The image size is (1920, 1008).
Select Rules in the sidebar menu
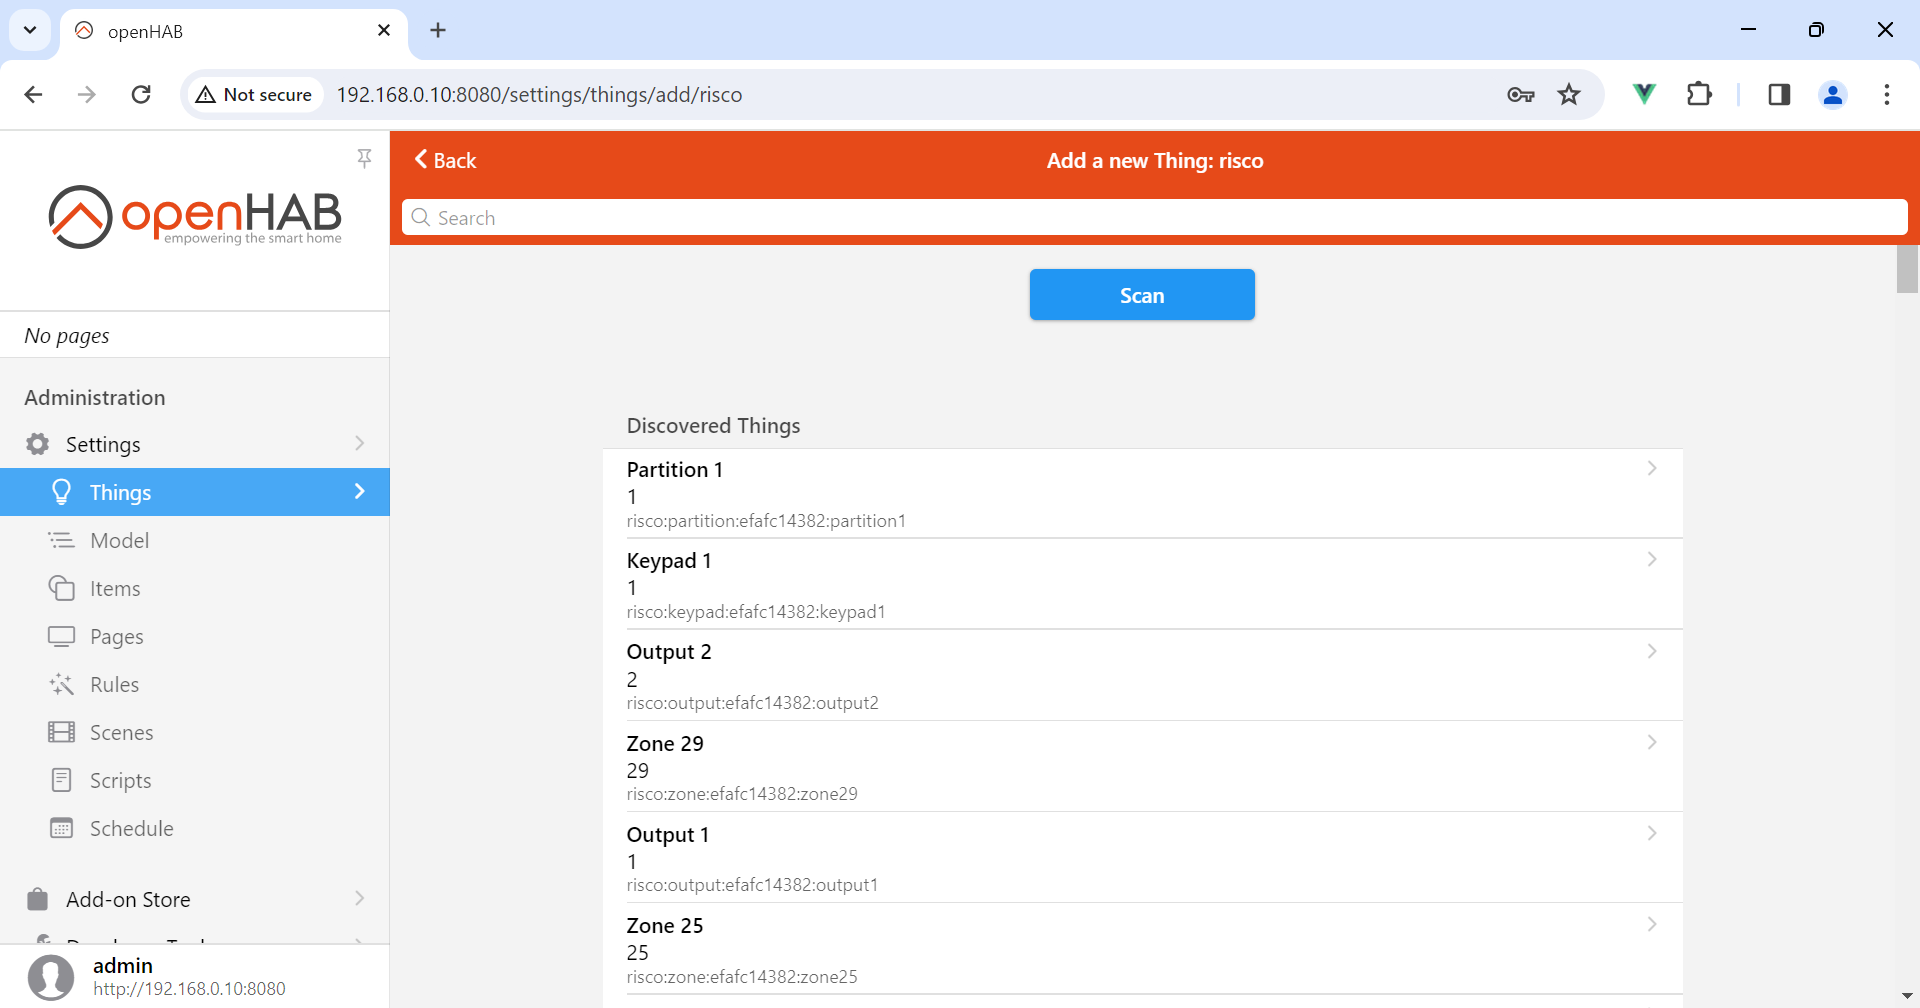point(195,684)
